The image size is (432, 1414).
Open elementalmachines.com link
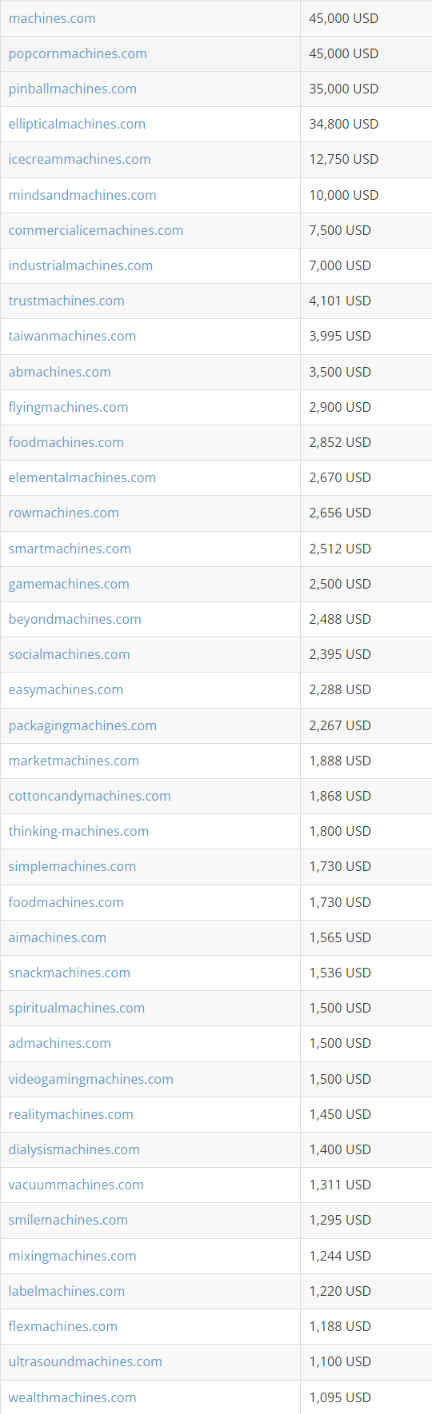click(82, 477)
